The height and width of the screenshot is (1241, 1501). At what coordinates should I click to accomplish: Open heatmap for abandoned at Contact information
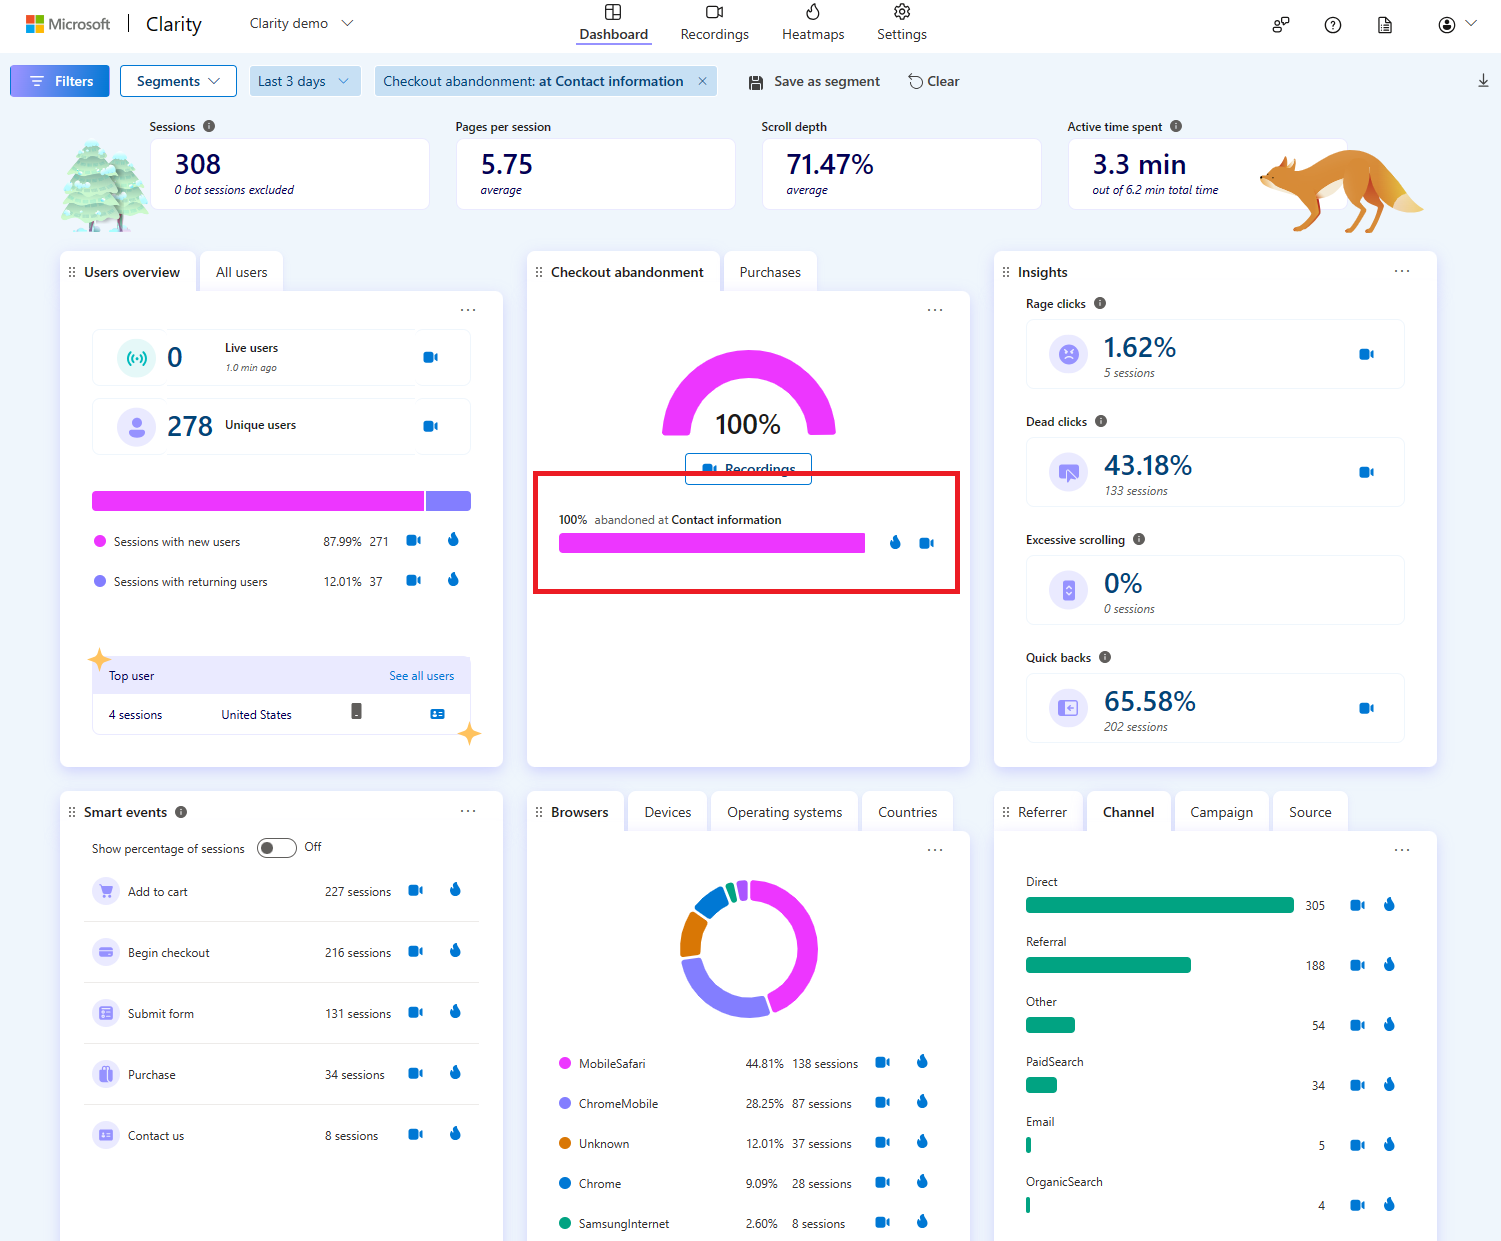click(x=895, y=542)
